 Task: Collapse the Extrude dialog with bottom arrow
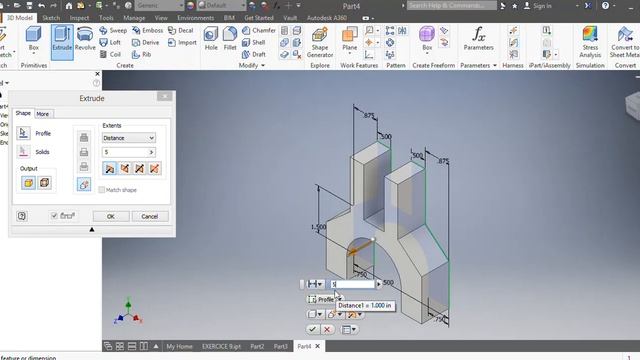[92, 230]
